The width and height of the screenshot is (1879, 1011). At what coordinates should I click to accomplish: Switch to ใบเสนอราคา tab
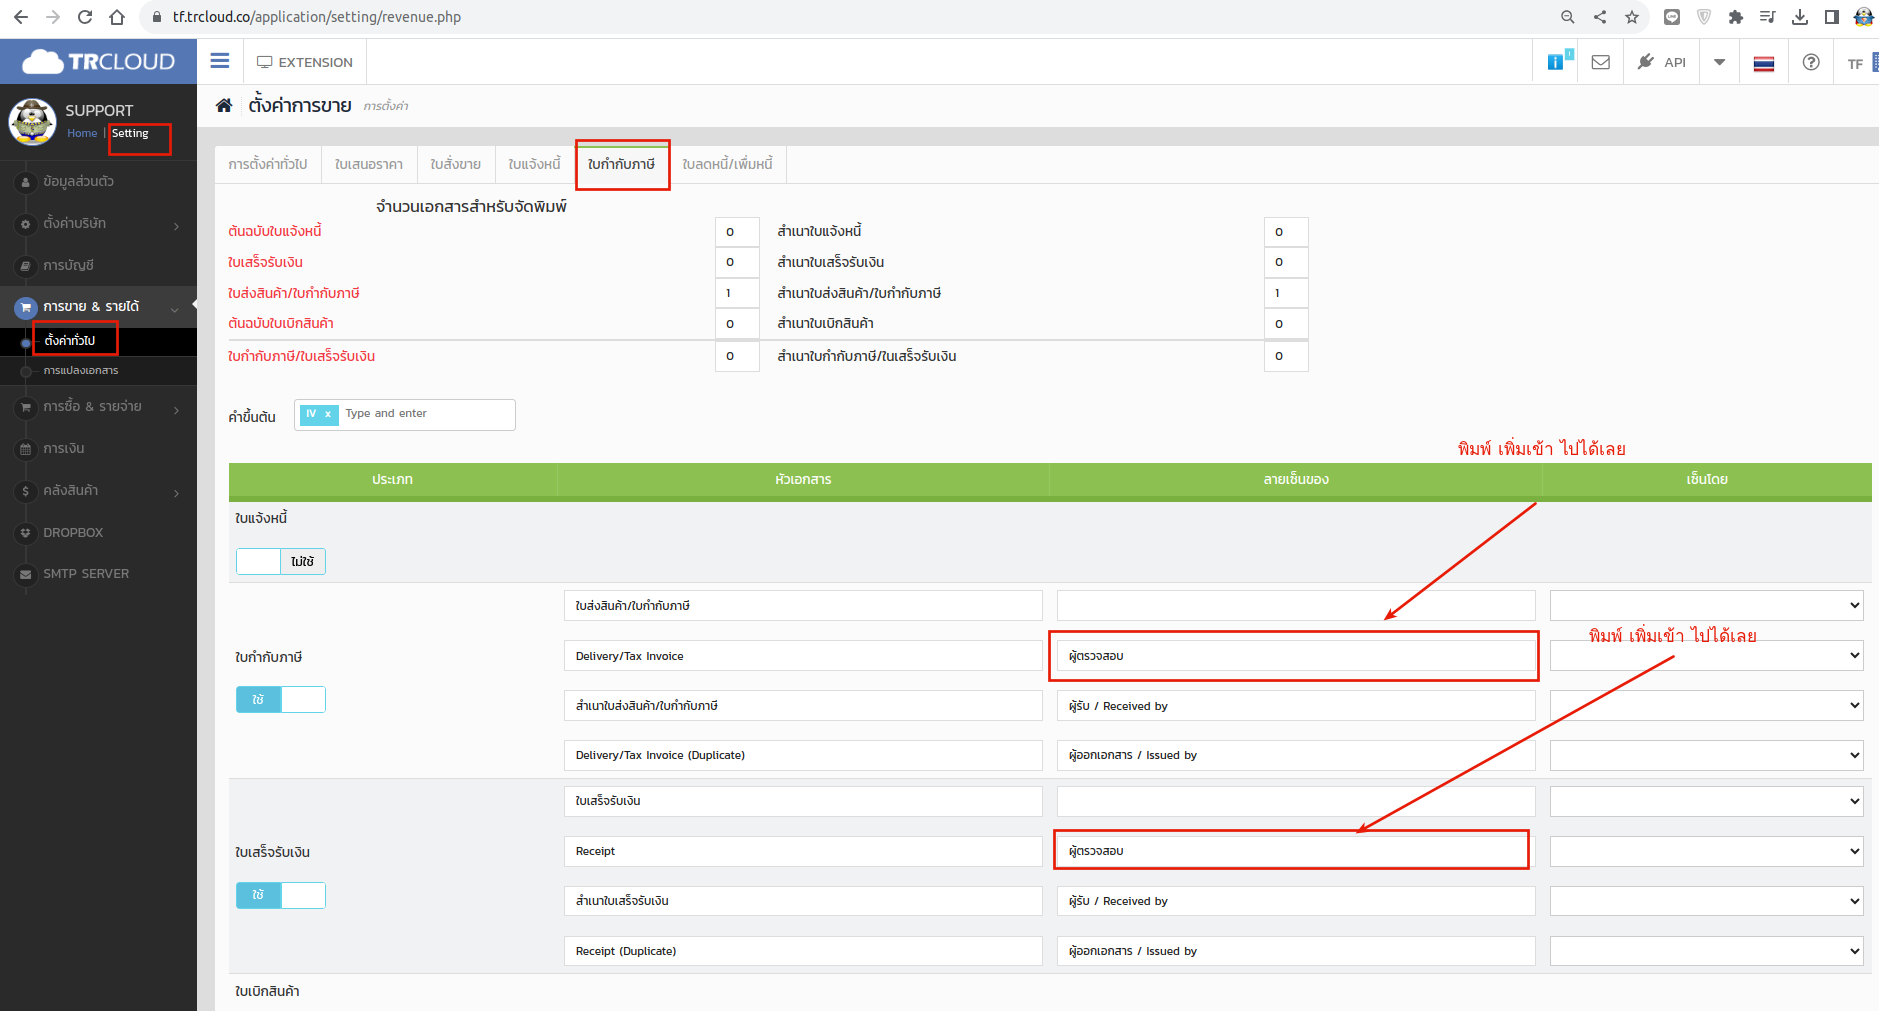coord(369,164)
